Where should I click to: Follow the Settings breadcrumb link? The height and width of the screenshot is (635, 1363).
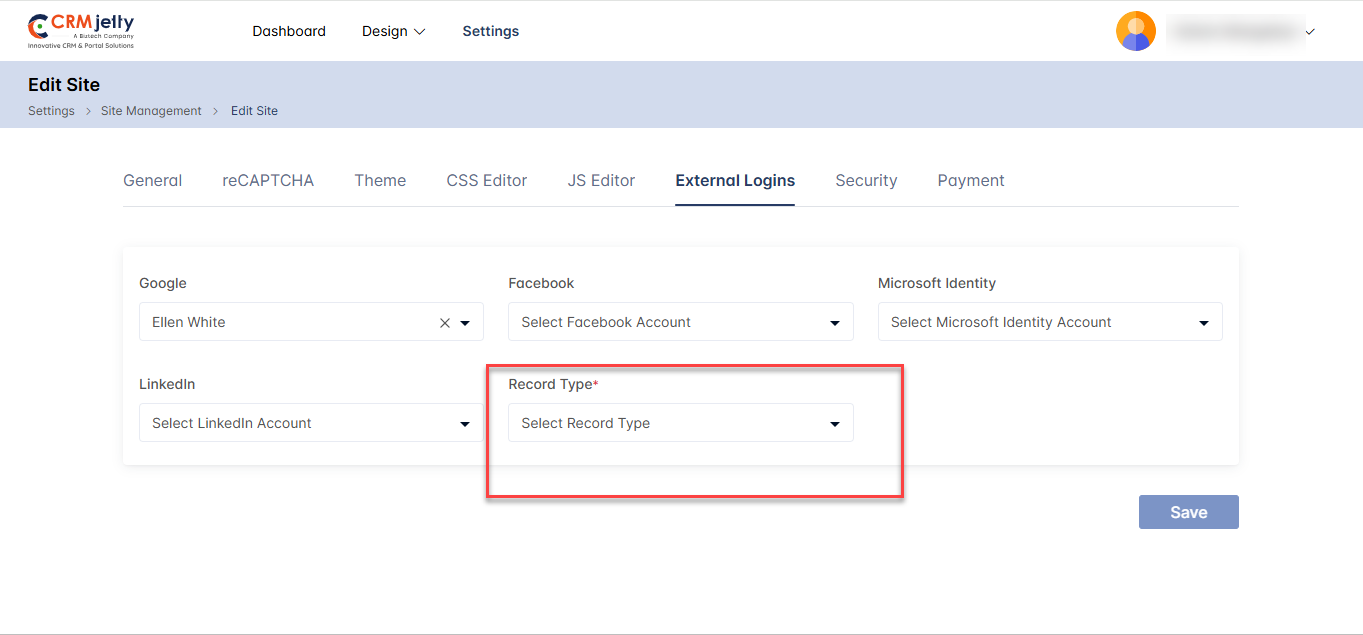(x=51, y=111)
